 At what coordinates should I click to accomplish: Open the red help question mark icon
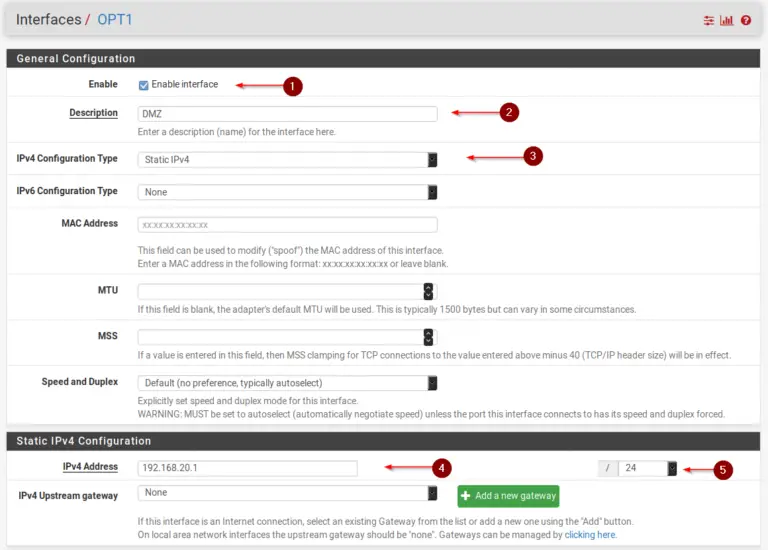(745, 20)
